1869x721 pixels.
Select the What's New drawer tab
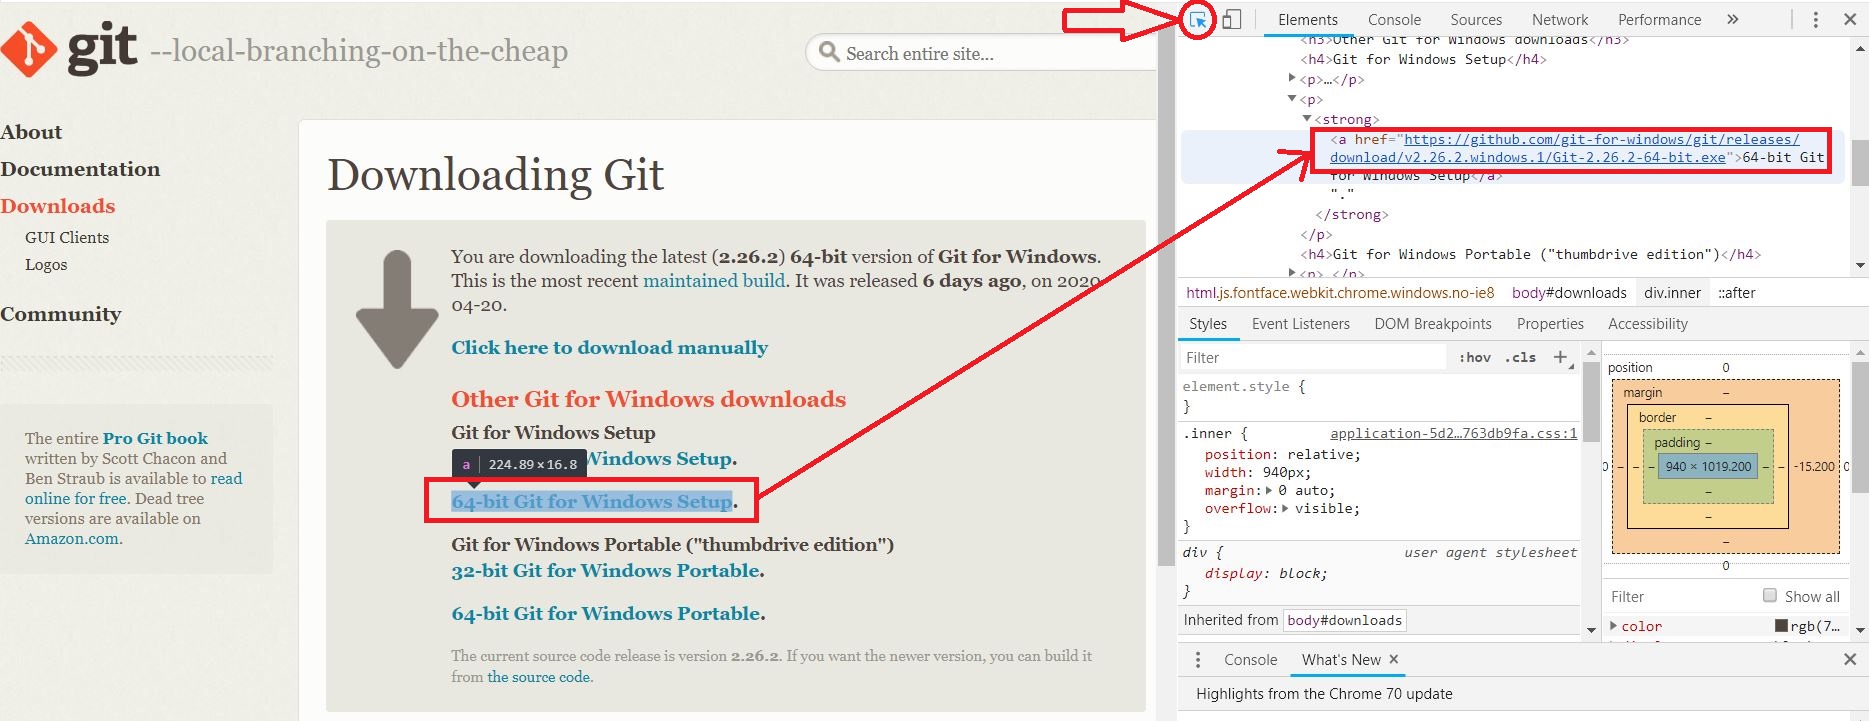pos(1341,659)
